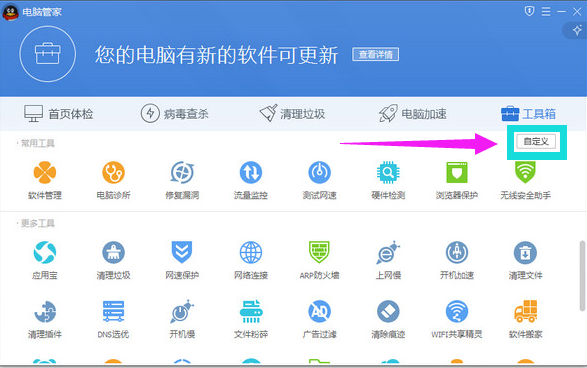Click the 清理垃圾 broom icon under 更多工具
This screenshot has height=368, width=587.
tap(113, 252)
